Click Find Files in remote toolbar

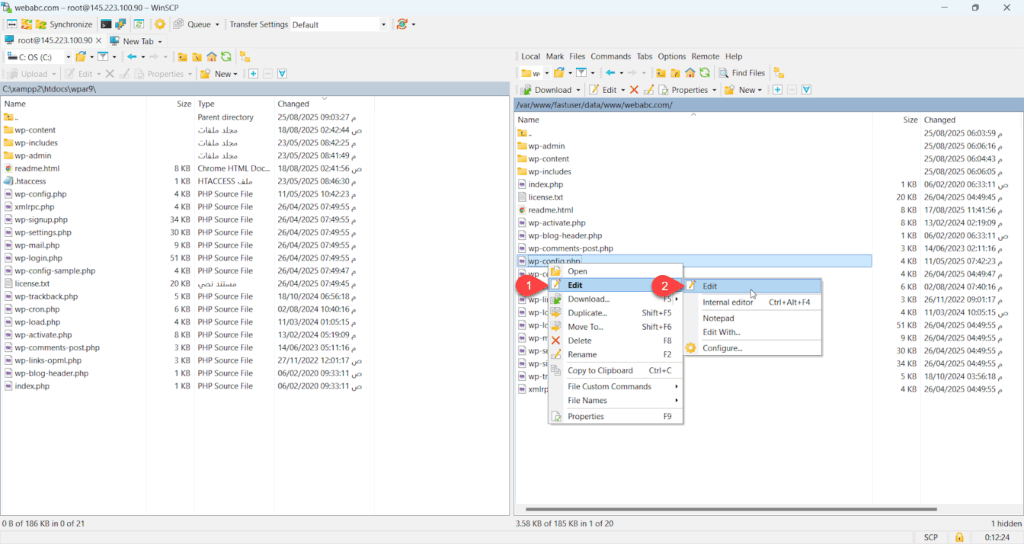click(740, 73)
